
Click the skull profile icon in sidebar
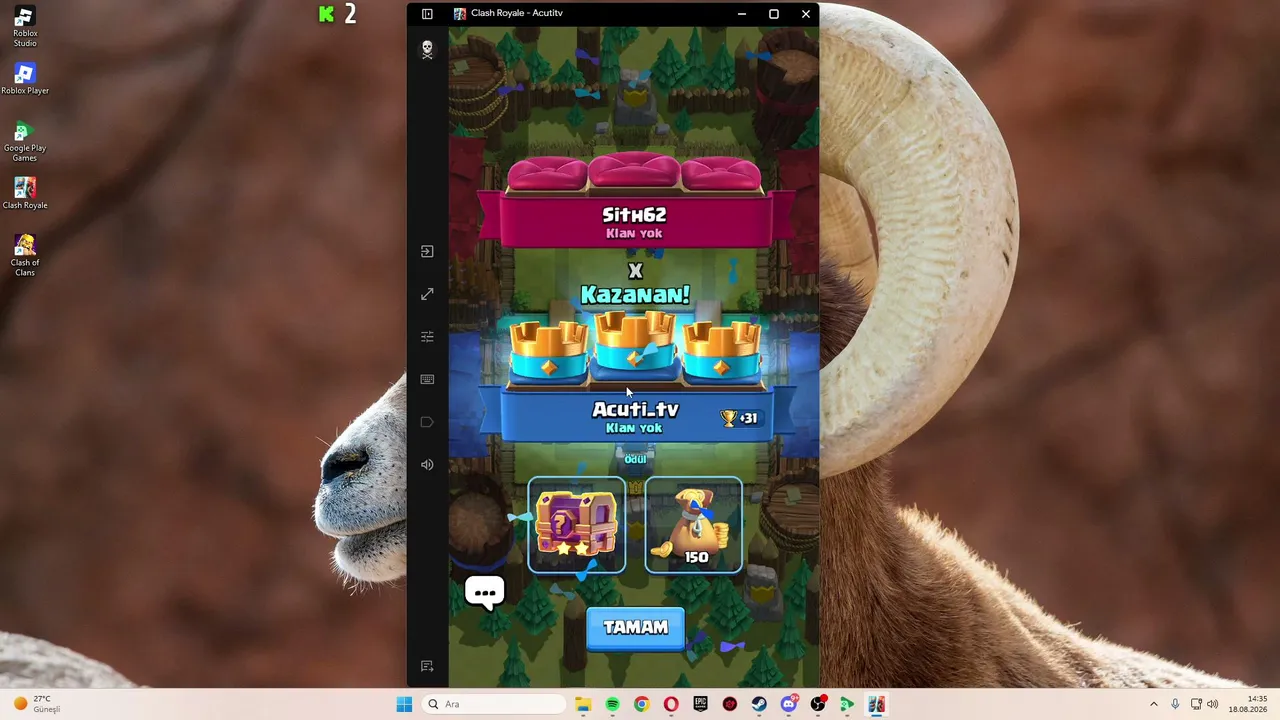[427, 49]
